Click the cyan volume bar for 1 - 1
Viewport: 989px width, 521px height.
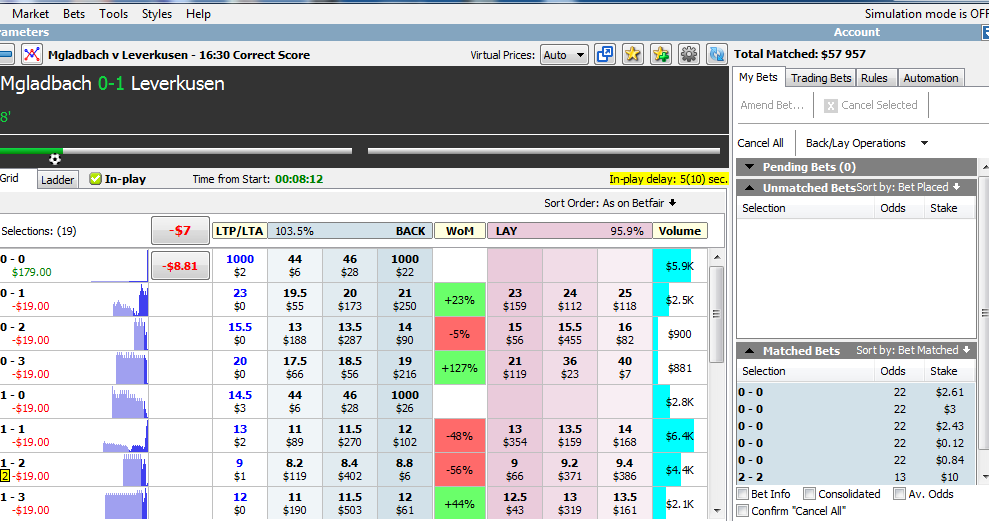coord(673,436)
